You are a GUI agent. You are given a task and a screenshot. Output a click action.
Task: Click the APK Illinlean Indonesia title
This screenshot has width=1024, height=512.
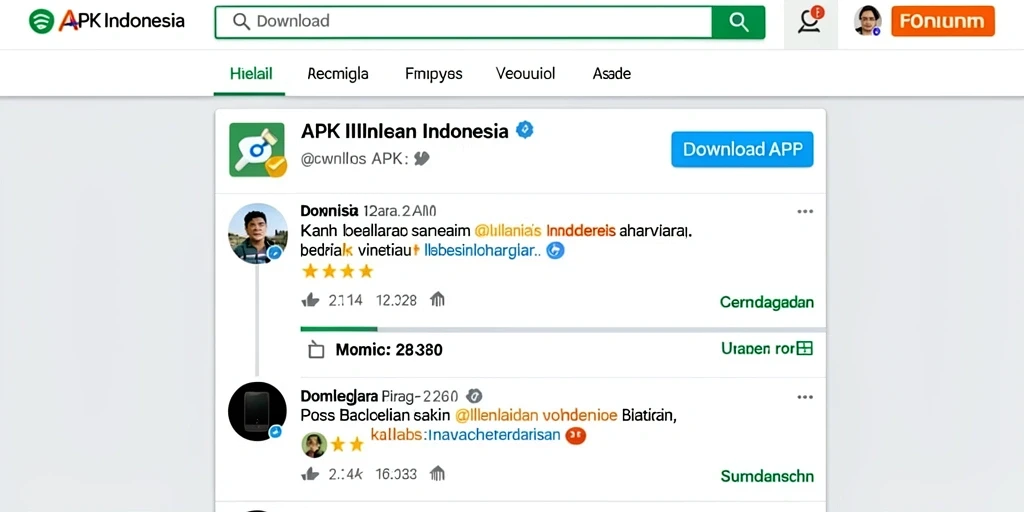coord(404,131)
